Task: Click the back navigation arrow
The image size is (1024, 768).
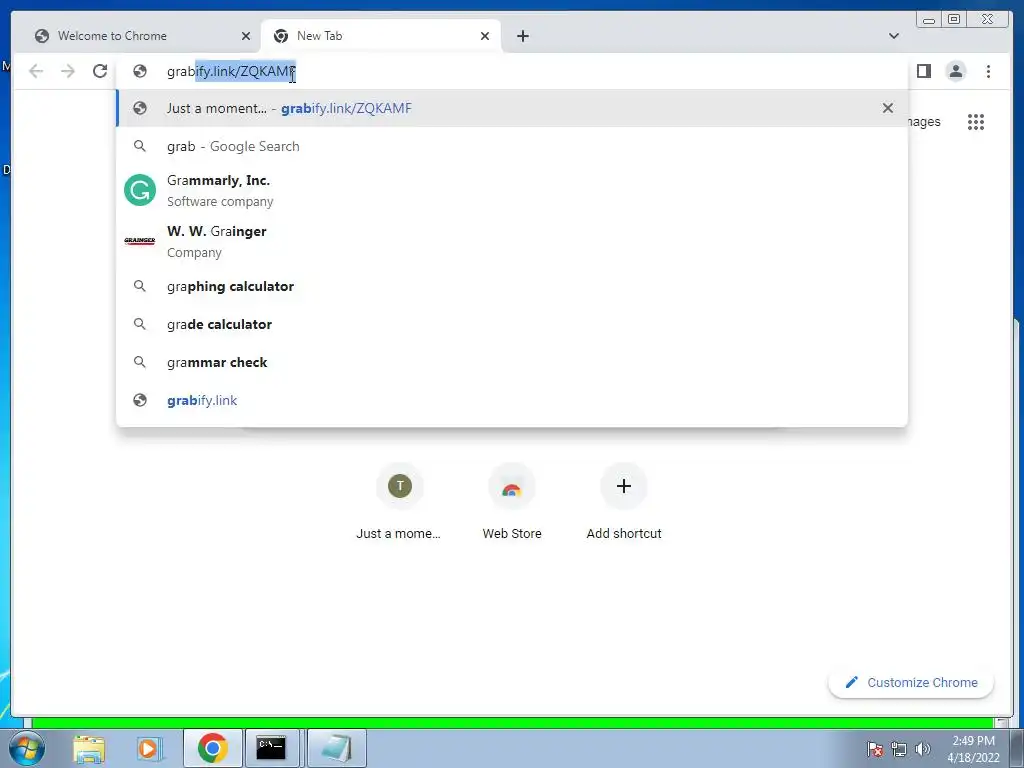Action: pyautogui.click(x=36, y=71)
